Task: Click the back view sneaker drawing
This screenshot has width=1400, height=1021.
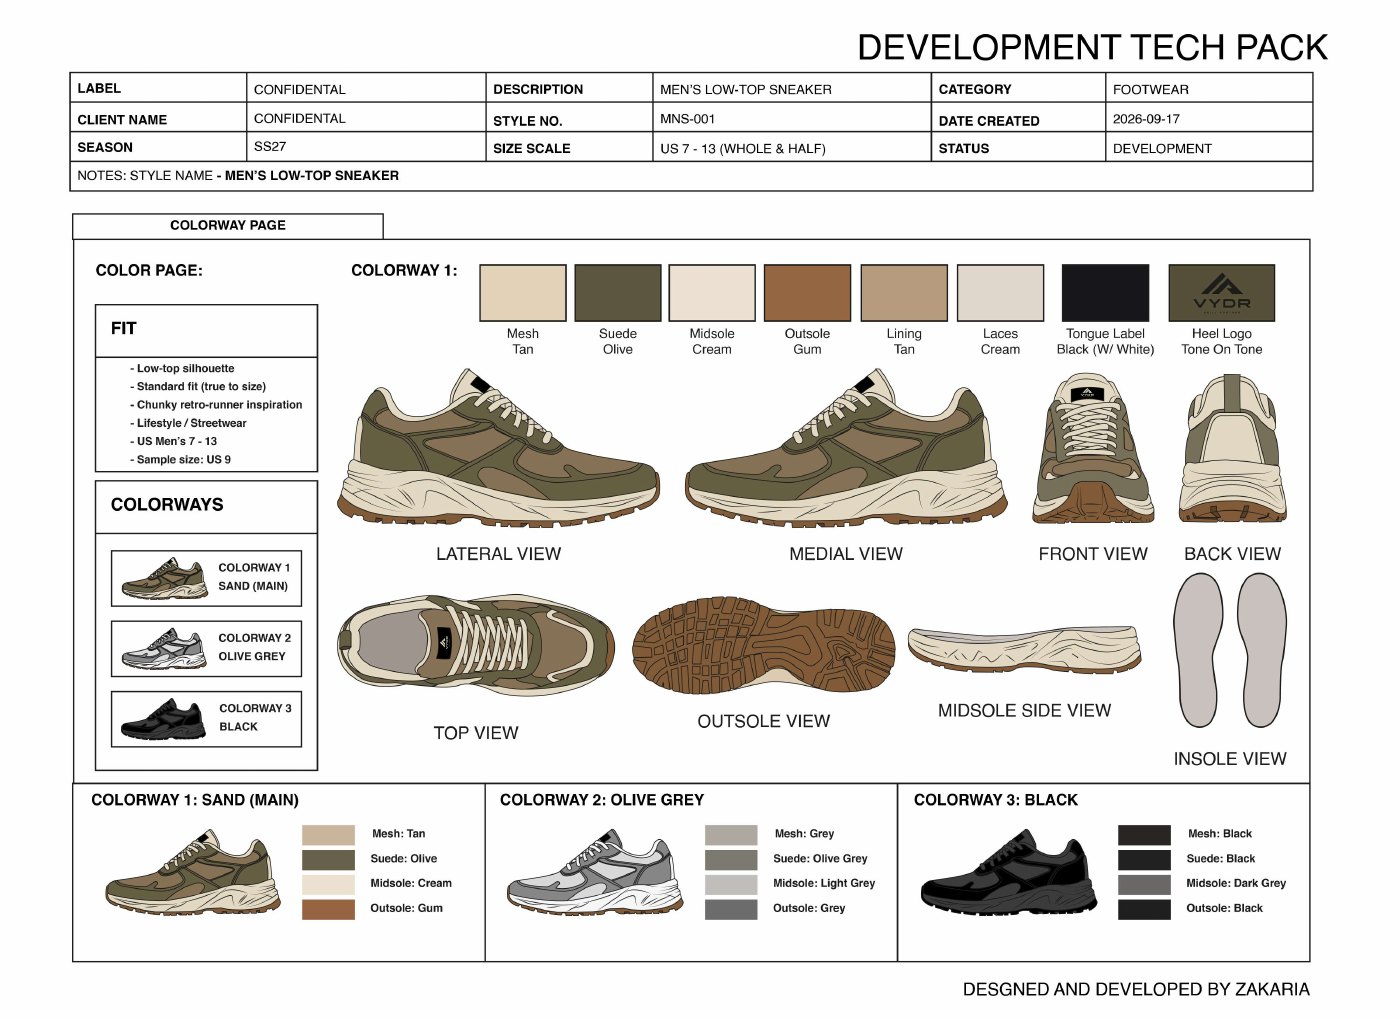Action: coord(1232,448)
